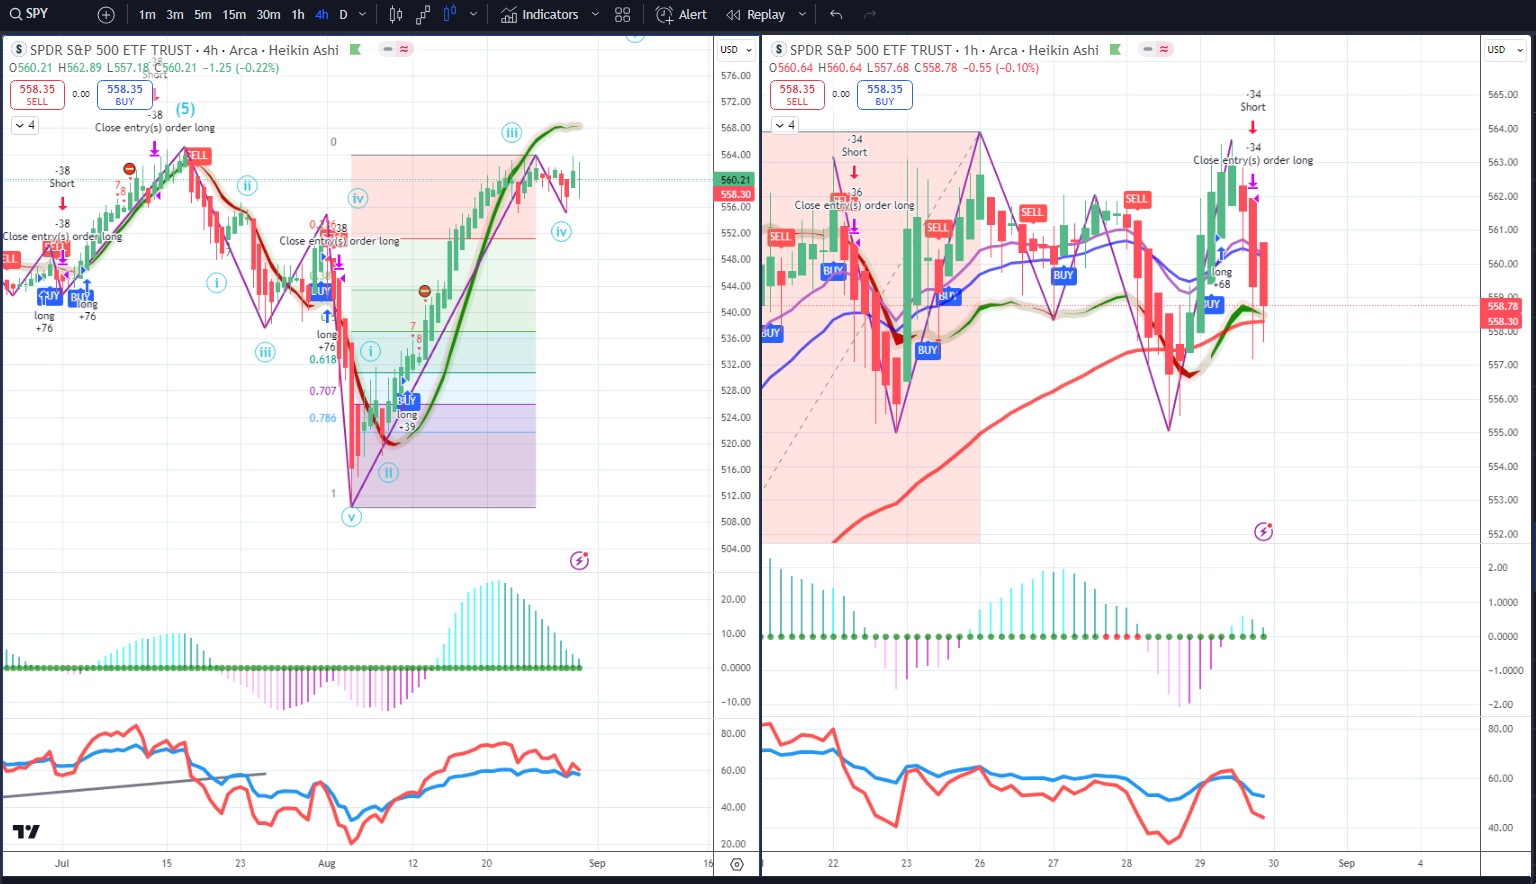This screenshot has height=884, width=1536.
Task: Click lightning event icon on 1h chart
Action: click(x=1263, y=531)
